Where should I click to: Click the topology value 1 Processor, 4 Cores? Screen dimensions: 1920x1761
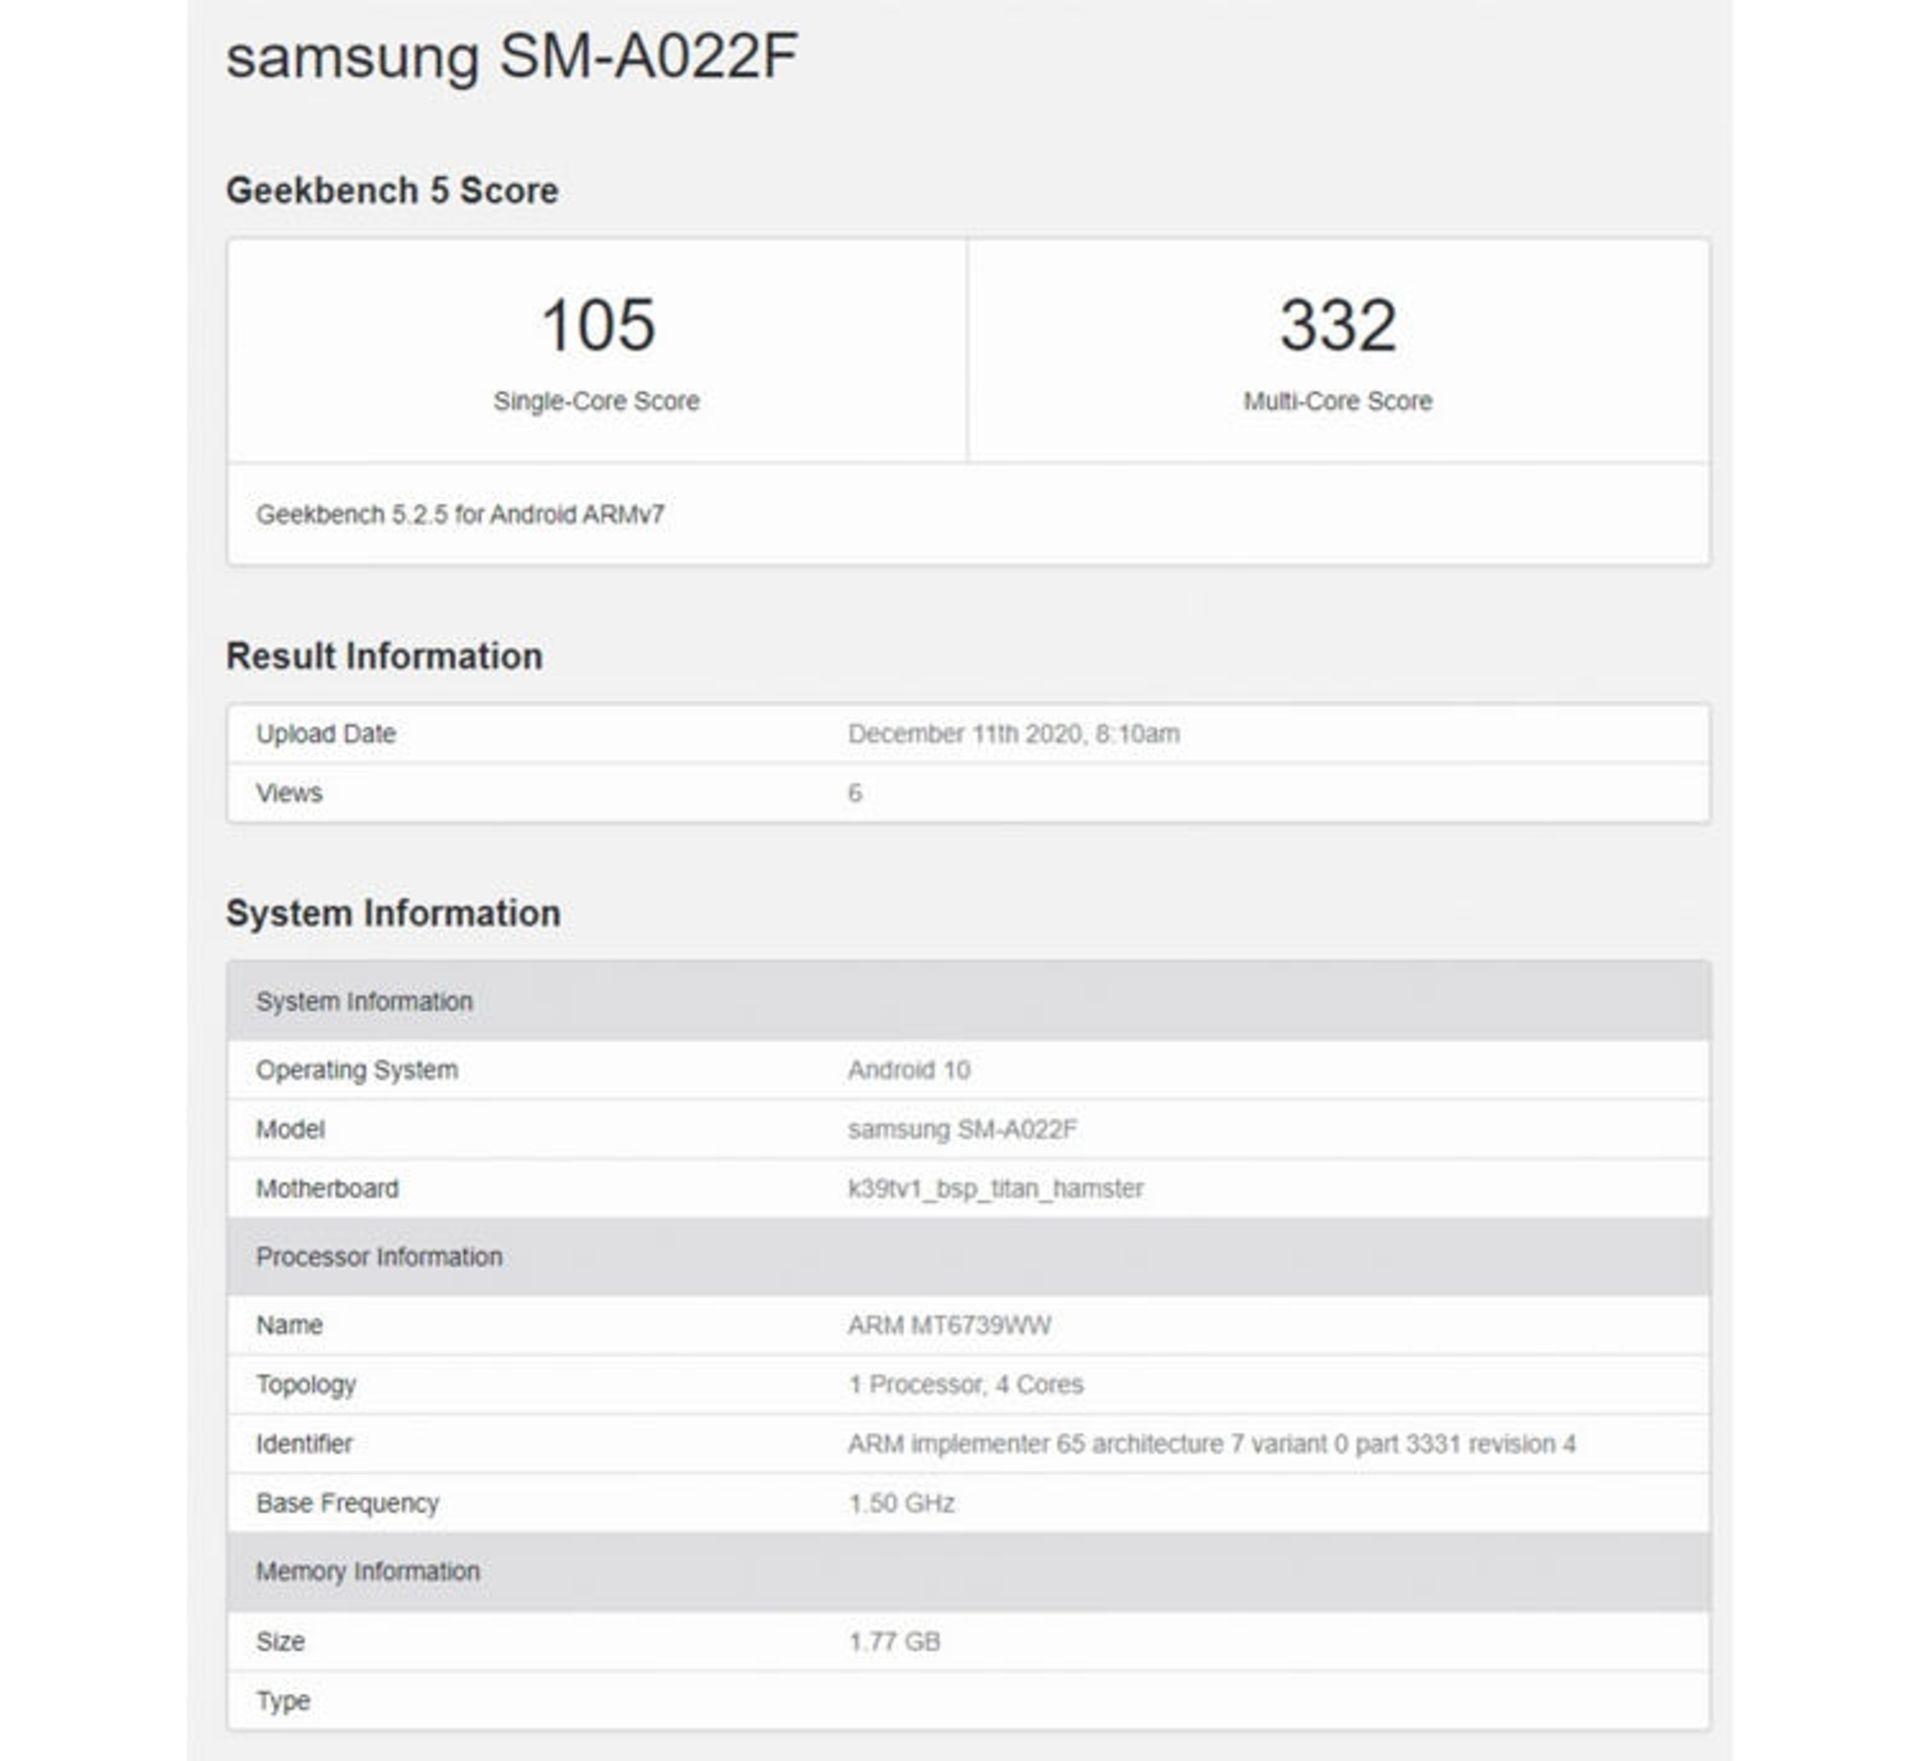[965, 1384]
